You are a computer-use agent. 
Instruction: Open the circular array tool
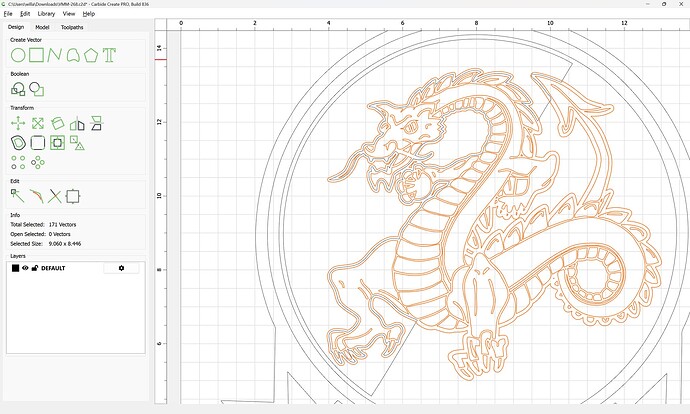38,162
